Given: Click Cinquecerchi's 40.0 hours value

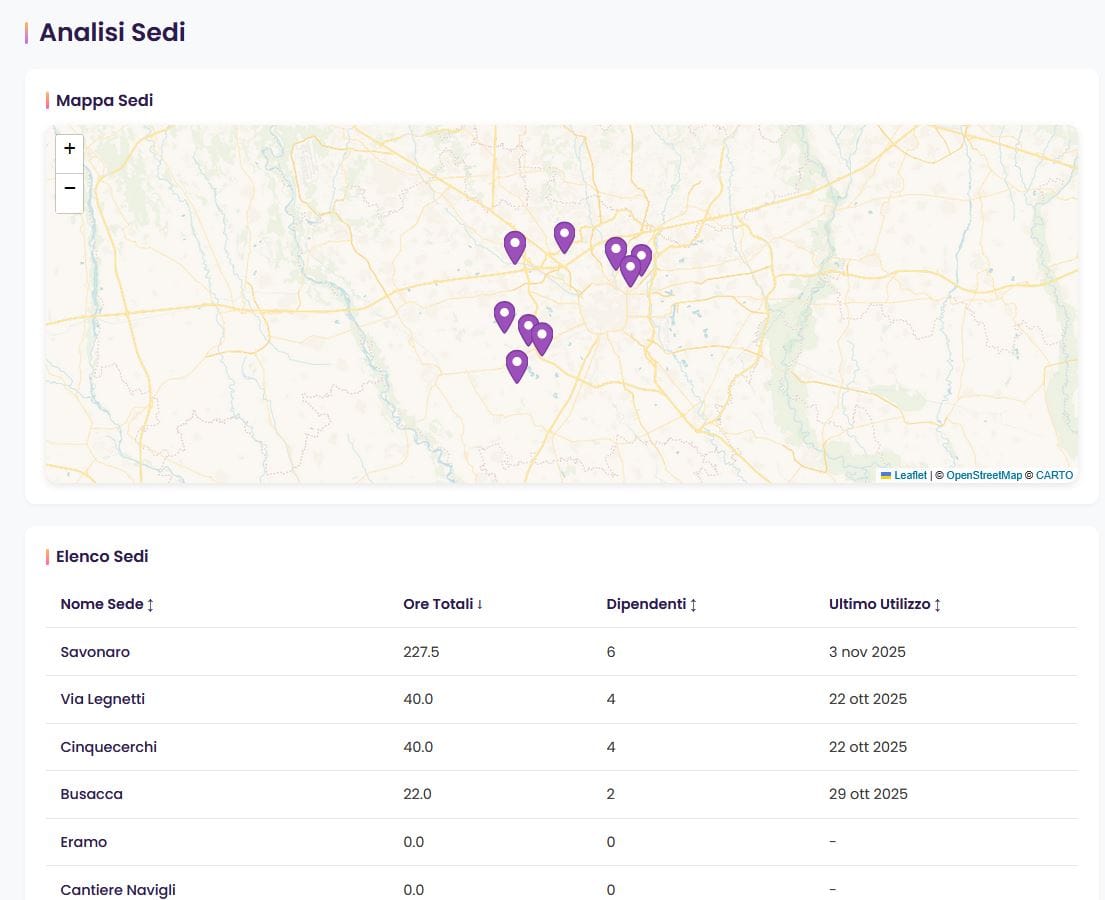Looking at the screenshot, I should (418, 747).
